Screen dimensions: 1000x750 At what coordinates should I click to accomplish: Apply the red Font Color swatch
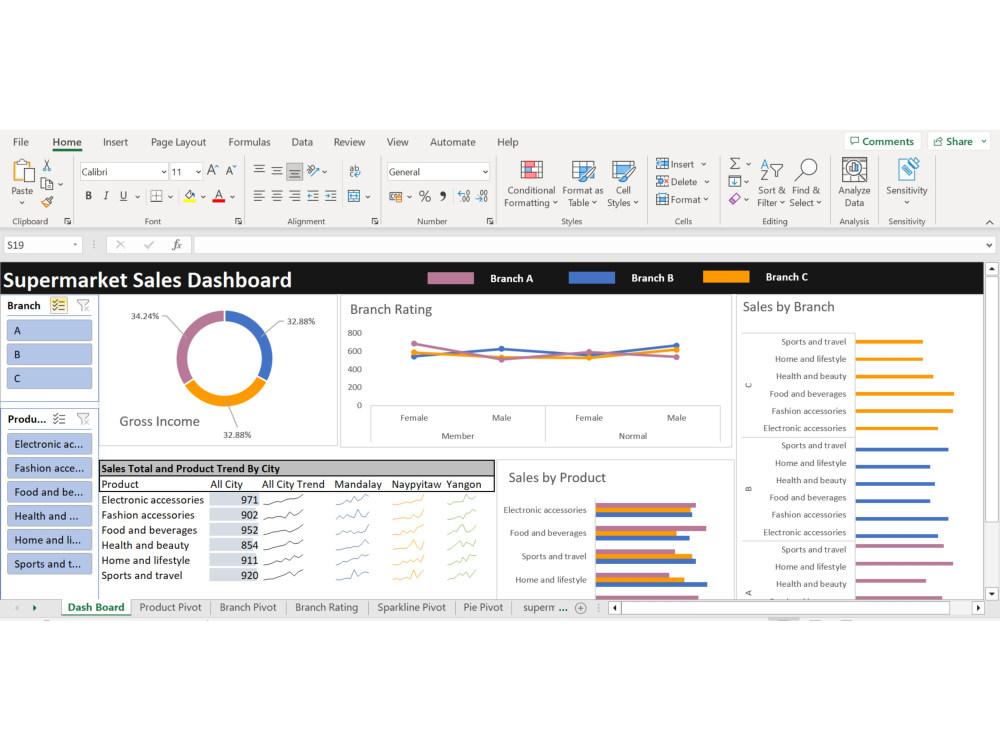click(218, 194)
